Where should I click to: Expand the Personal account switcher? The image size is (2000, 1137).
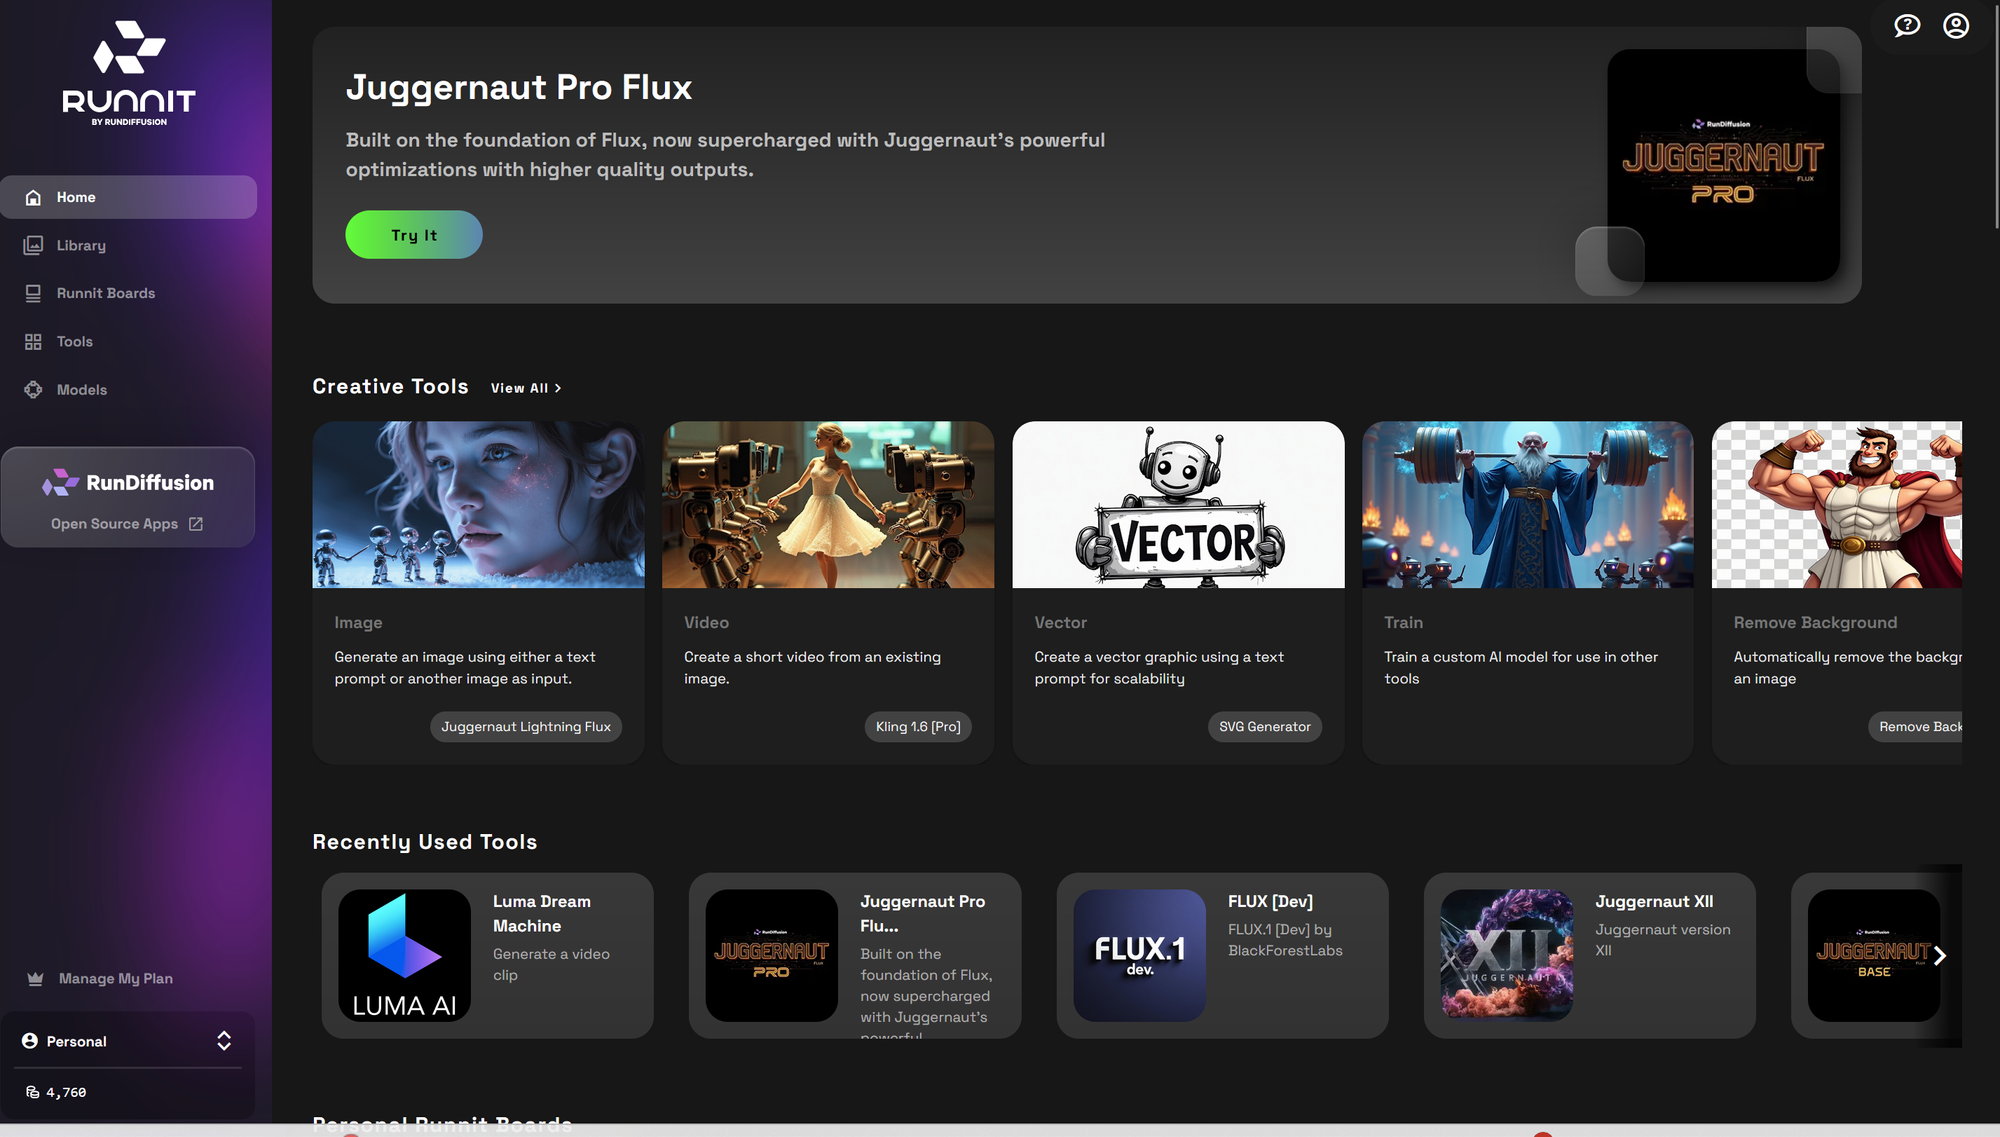tap(224, 1041)
